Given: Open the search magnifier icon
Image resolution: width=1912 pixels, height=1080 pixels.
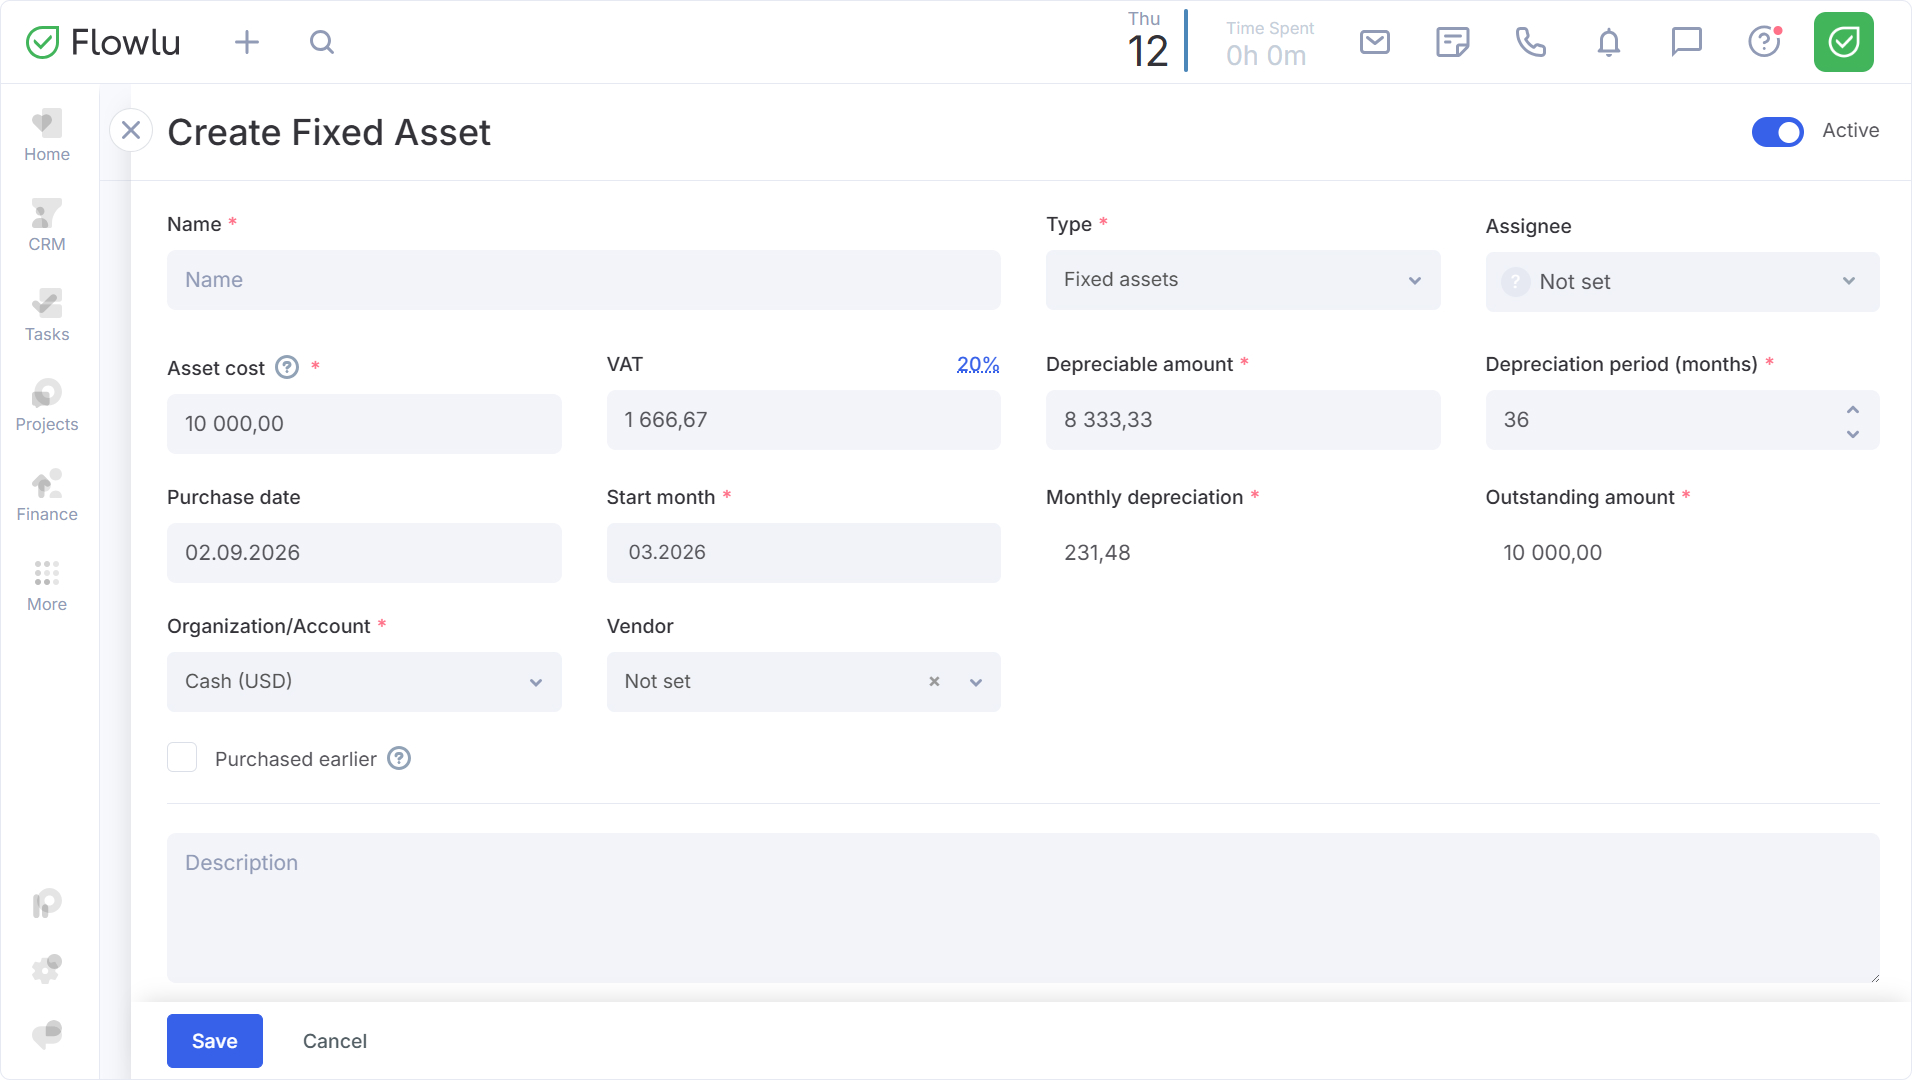Looking at the screenshot, I should tap(321, 42).
